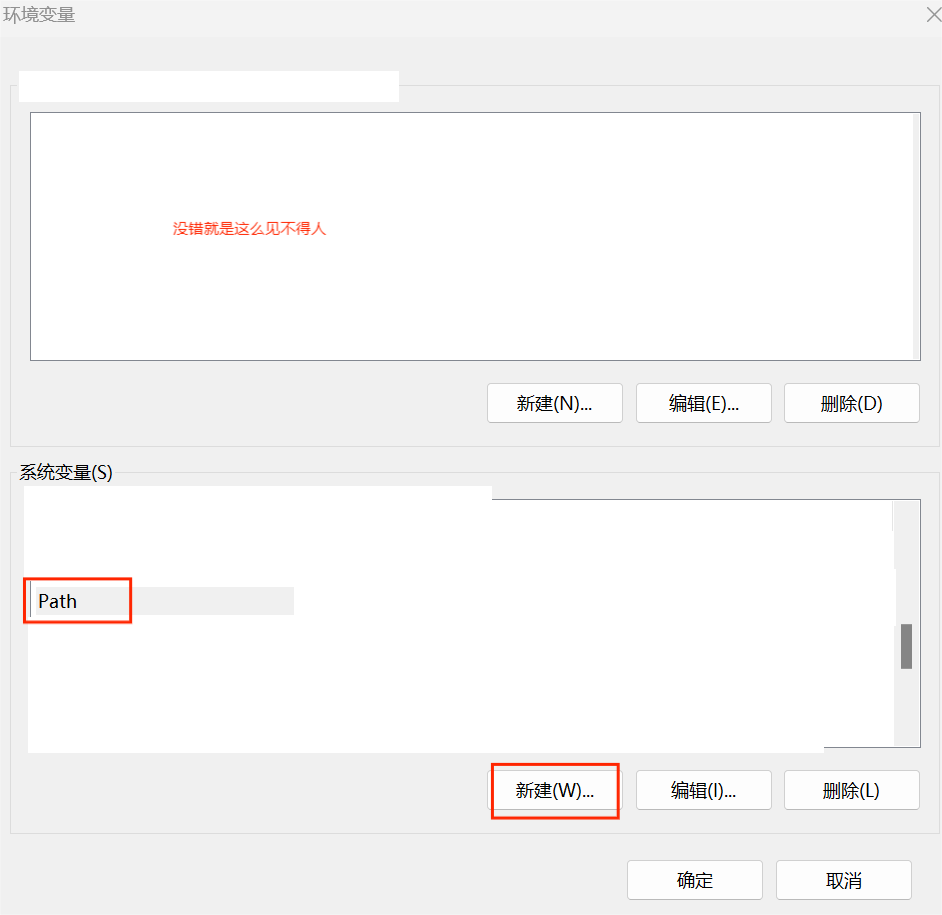This screenshot has height=915, width=942.
Task: Click the user variables list scrollbar
Action: tap(916, 235)
